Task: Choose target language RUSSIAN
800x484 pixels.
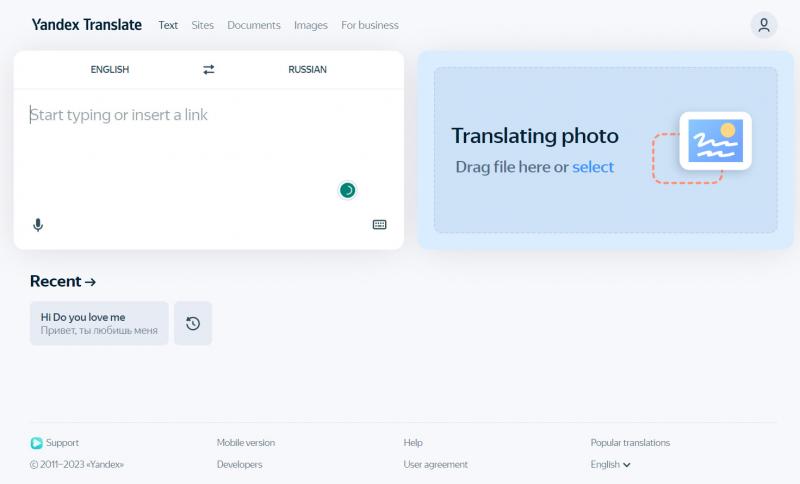Action: [x=307, y=69]
